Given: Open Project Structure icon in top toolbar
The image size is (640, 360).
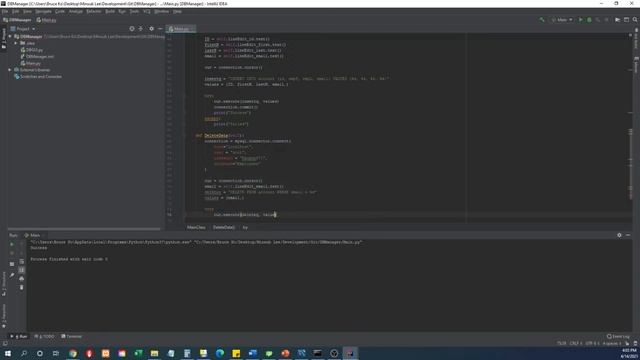Looking at the screenshot, I should [x=618, y=20].
